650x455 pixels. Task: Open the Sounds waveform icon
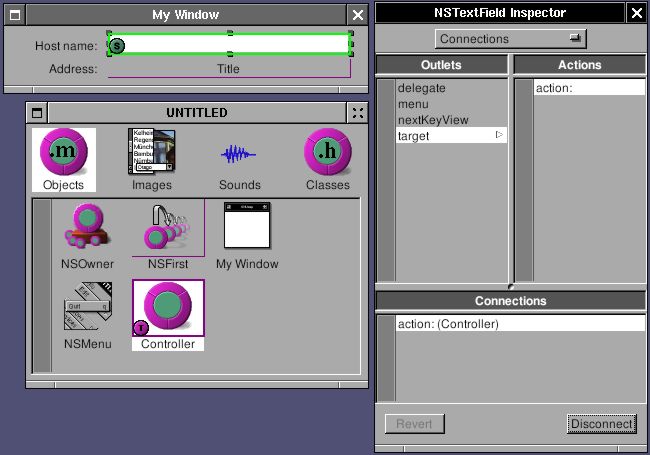click(239, 154)
